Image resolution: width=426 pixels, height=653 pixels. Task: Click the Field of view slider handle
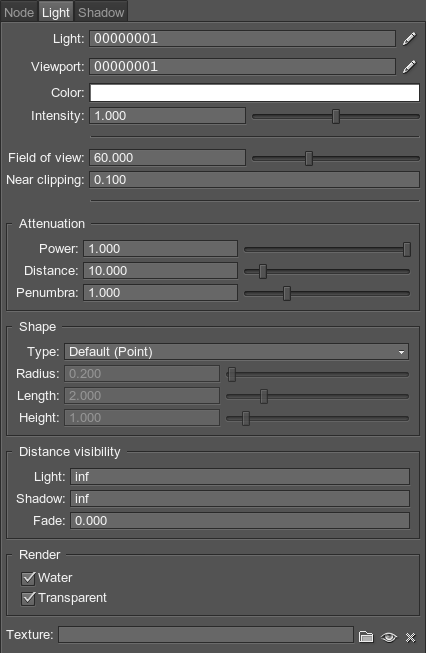coord(309,158)
